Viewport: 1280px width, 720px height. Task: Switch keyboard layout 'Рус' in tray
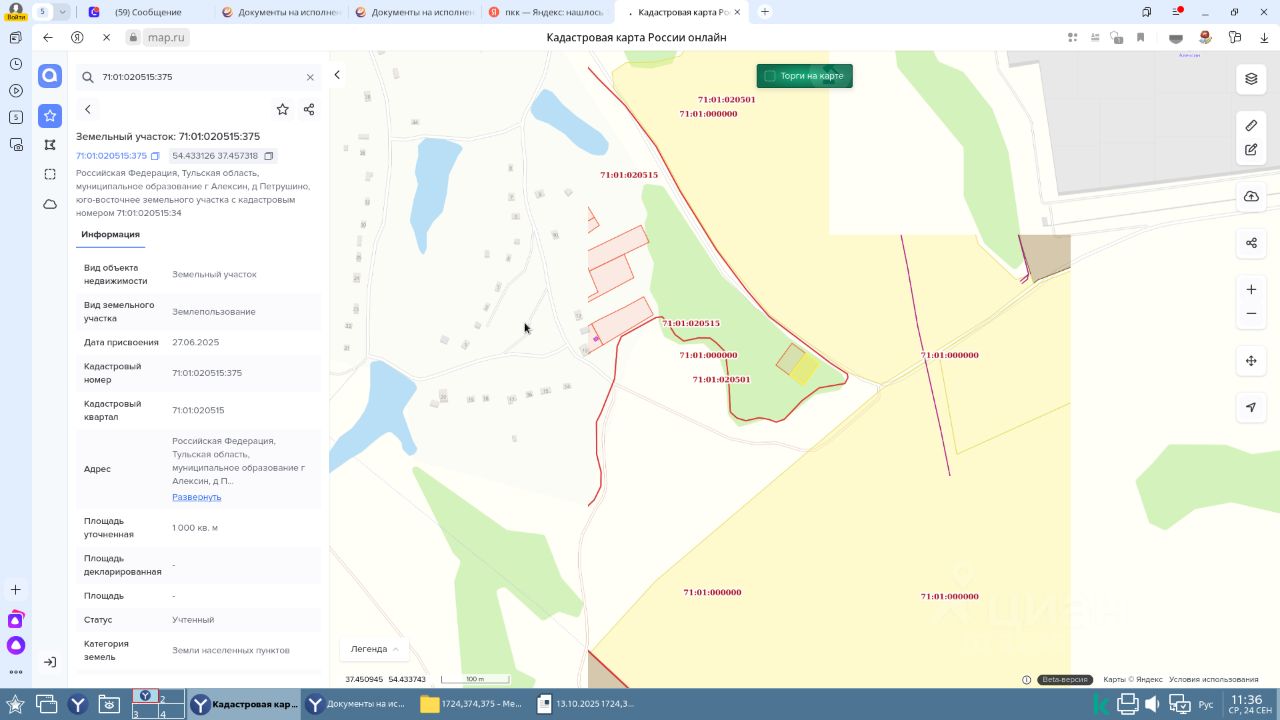1206,705
